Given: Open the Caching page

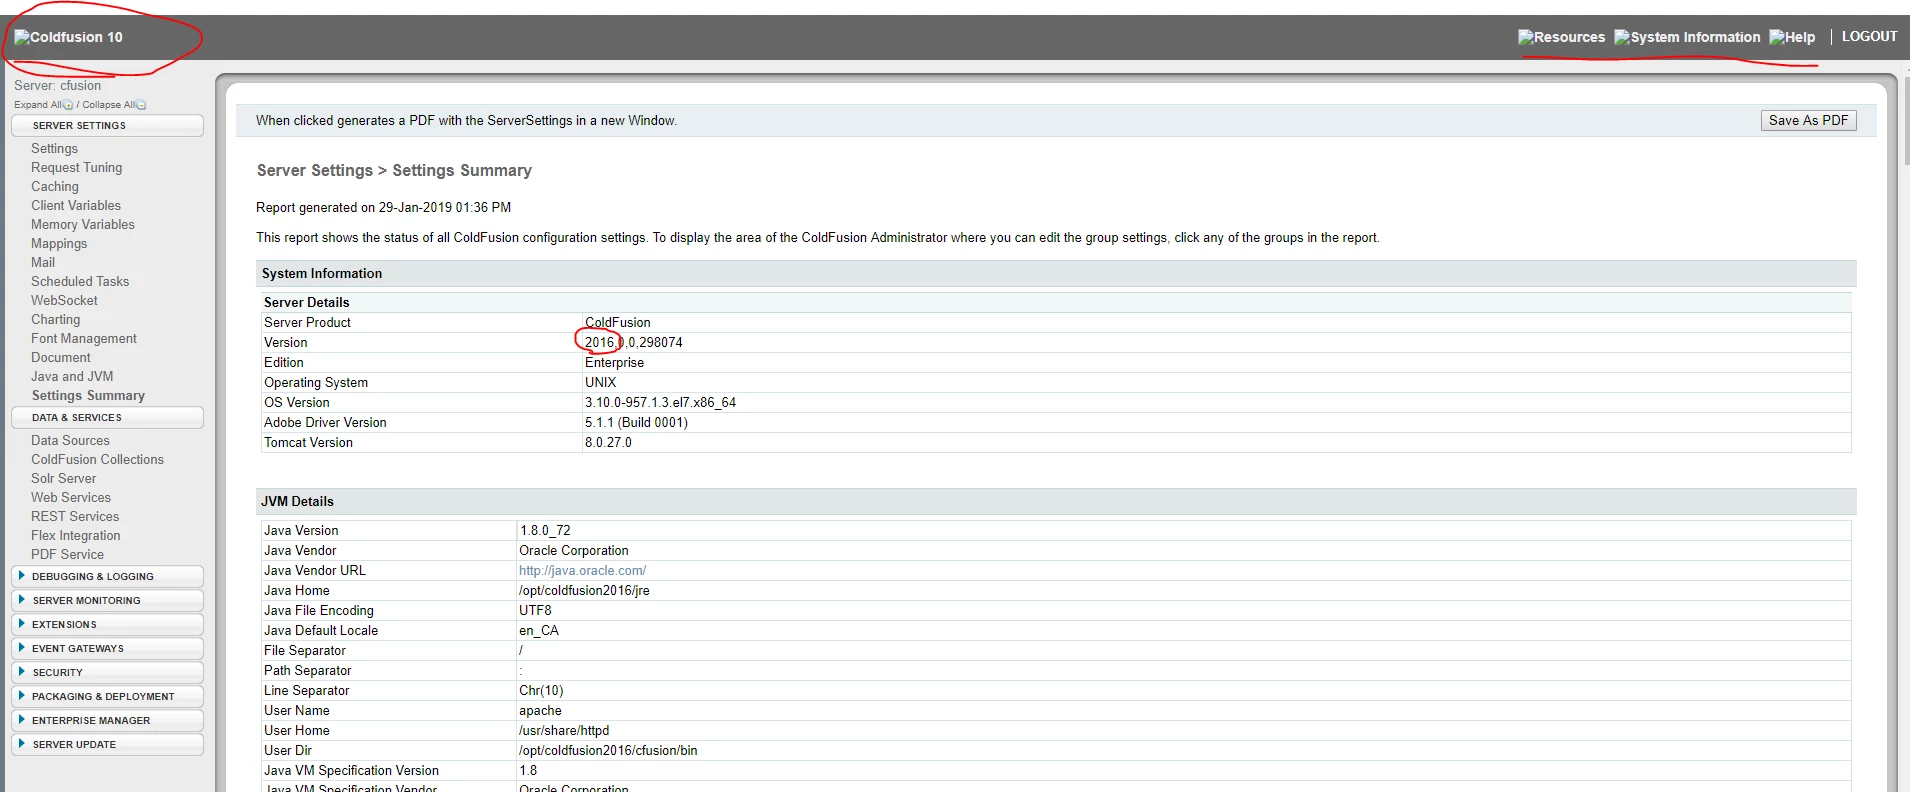Looking at the screenshot, I should tap(55, 186).
